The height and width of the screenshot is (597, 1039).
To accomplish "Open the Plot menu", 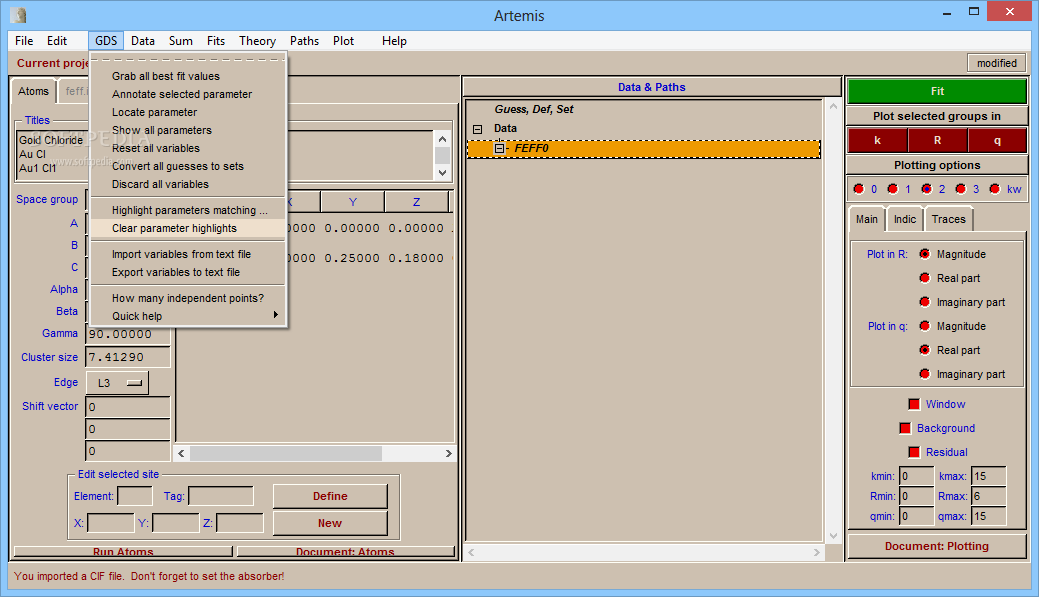I will [x=343, y=40].
